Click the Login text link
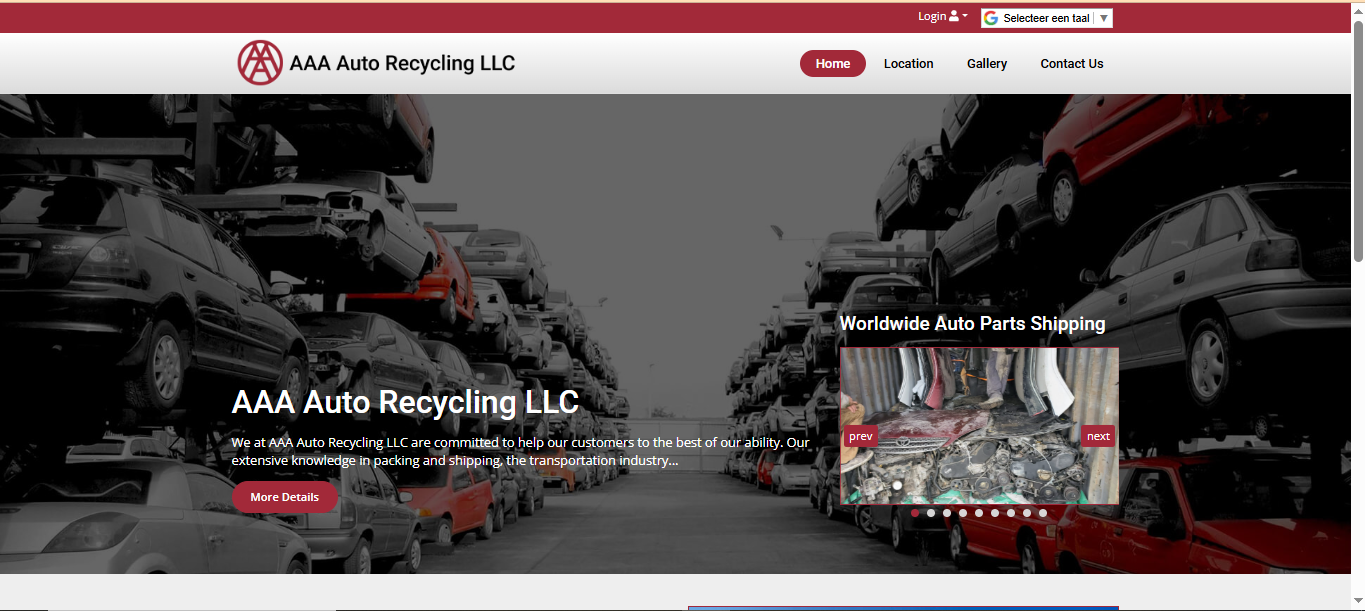The width and height of the screenshot is (1365, 611). (931, 16)
